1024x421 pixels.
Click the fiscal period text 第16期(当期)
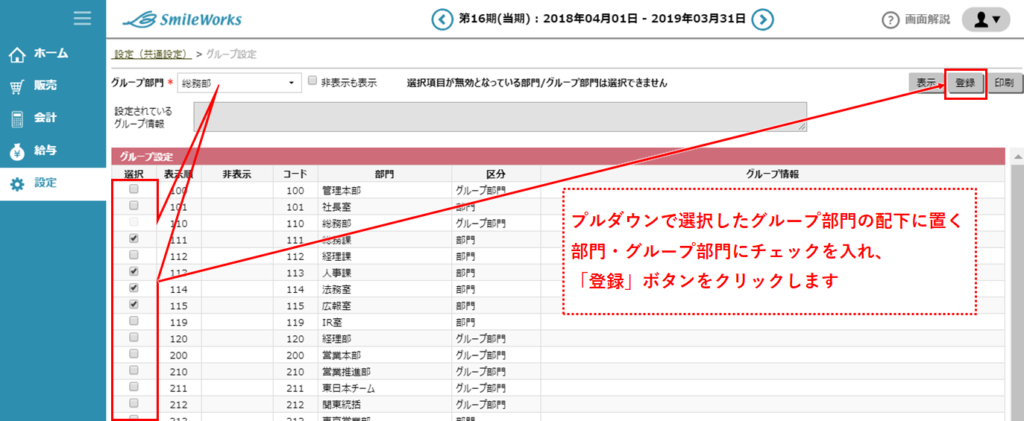pyautogui.click(x=494, y=19)
